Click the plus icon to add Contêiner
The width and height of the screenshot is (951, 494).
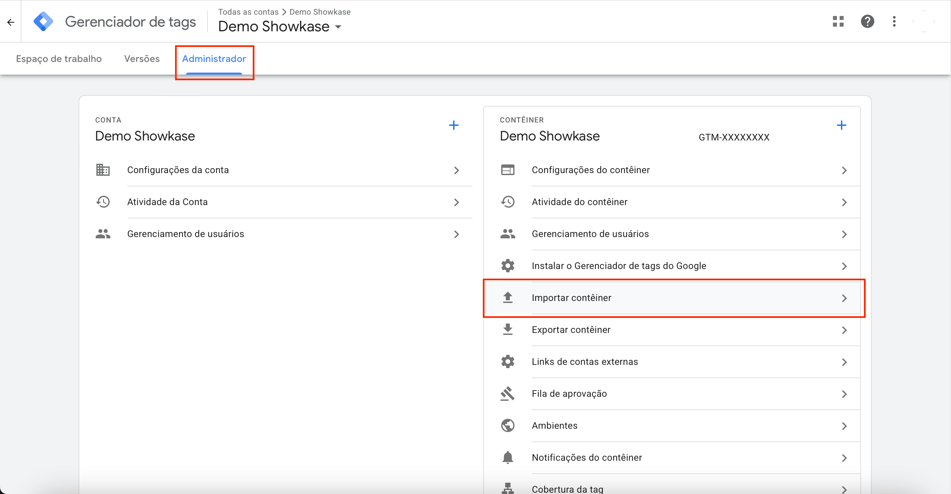click(841, 125)
